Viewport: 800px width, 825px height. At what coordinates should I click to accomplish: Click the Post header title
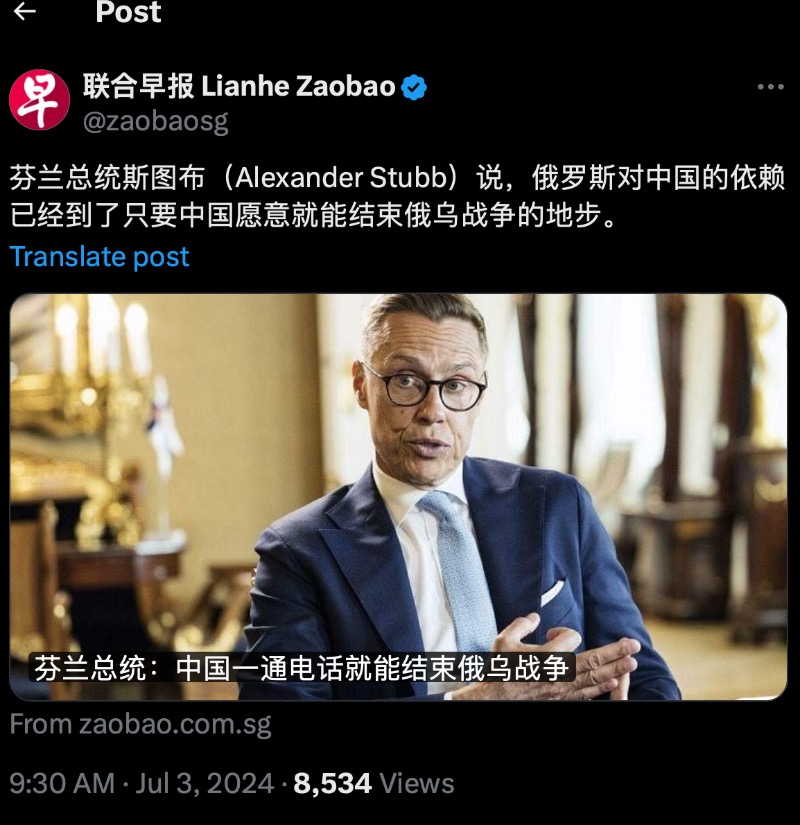pyautogui.click(x=128, y=12)
